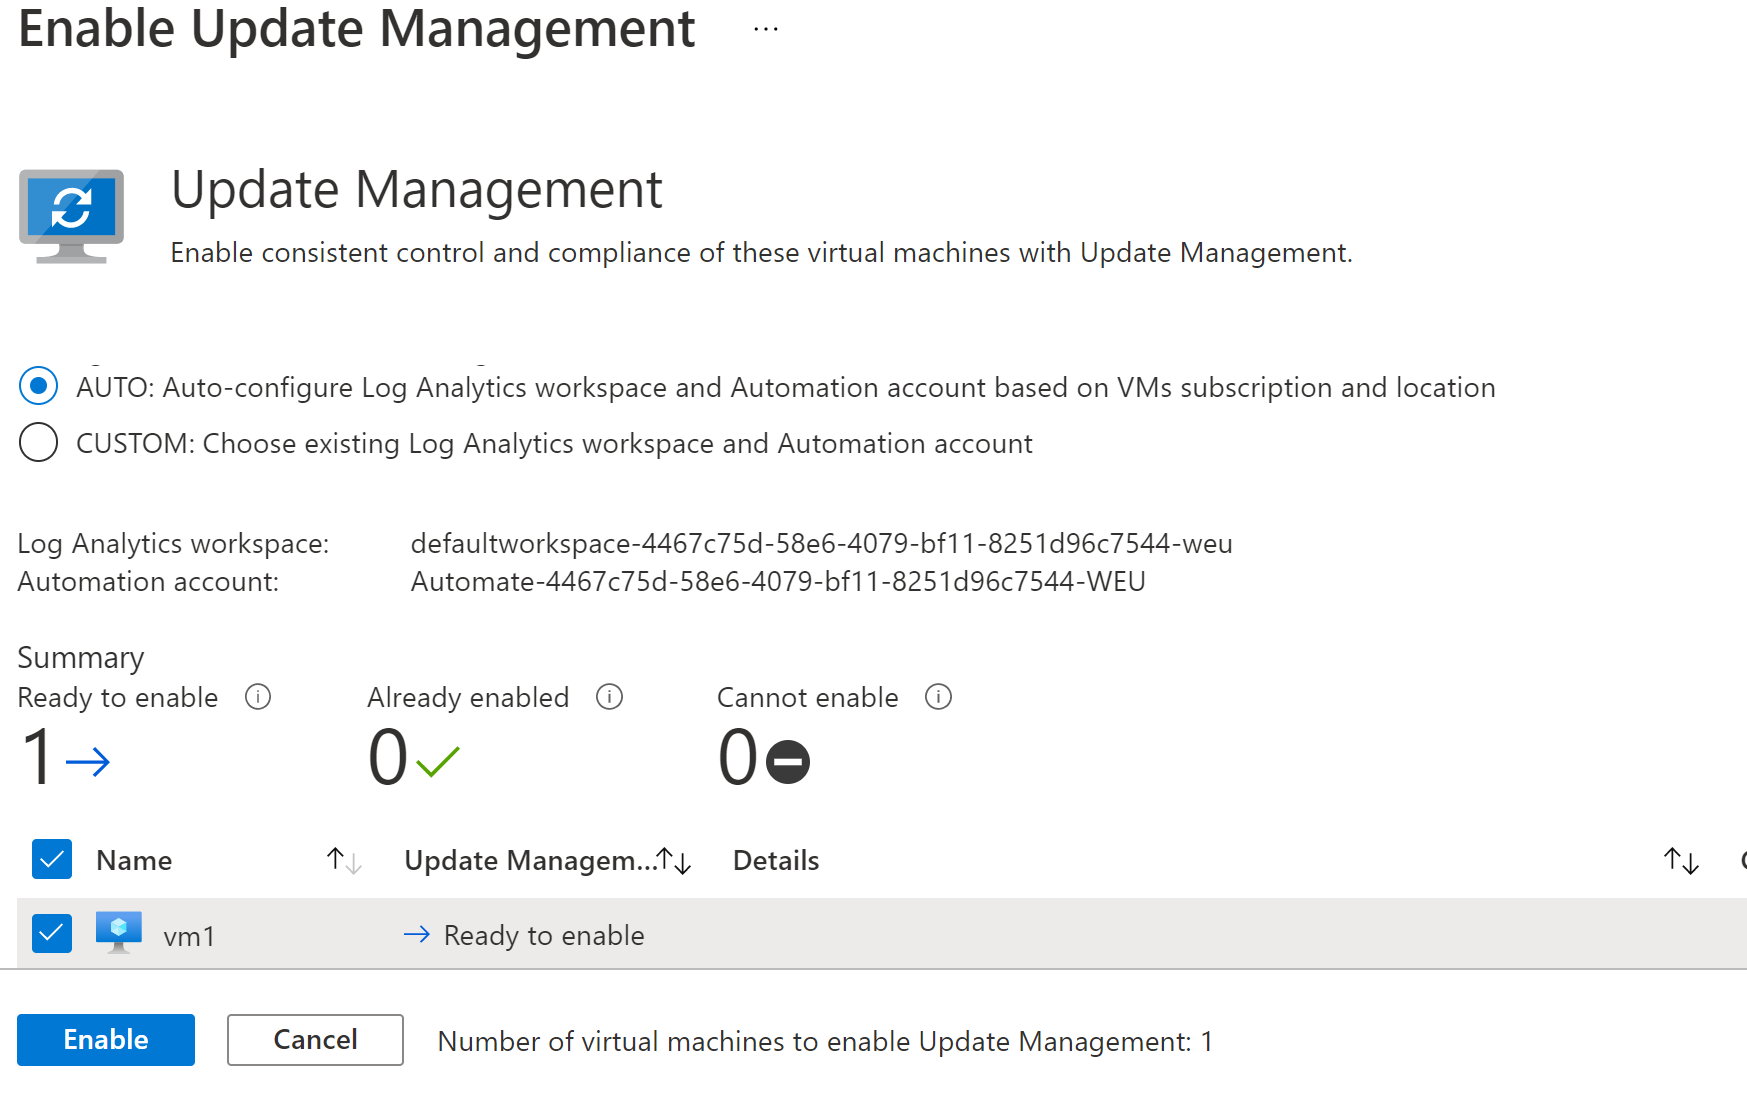
Task: Click the blue arrow beside Ready count
Action: (88, 762)
